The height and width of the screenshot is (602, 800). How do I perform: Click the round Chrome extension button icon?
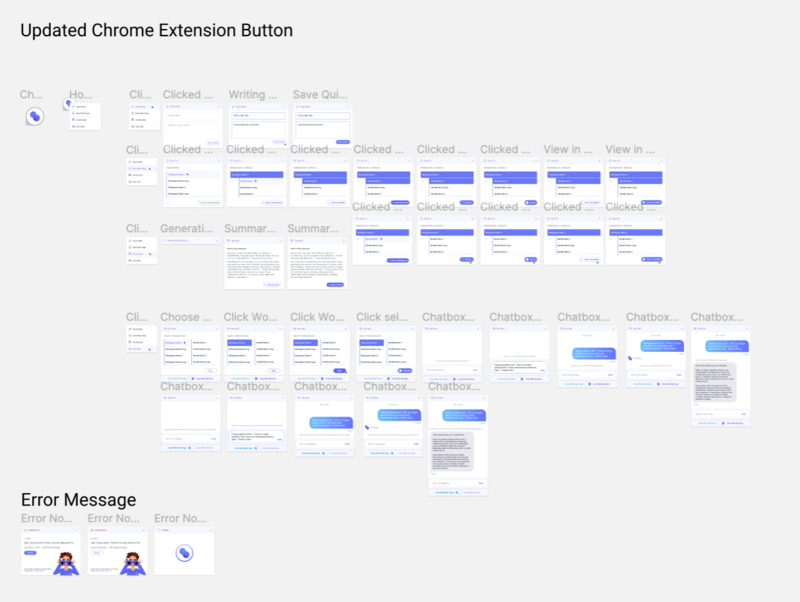[x=33, y=117]
